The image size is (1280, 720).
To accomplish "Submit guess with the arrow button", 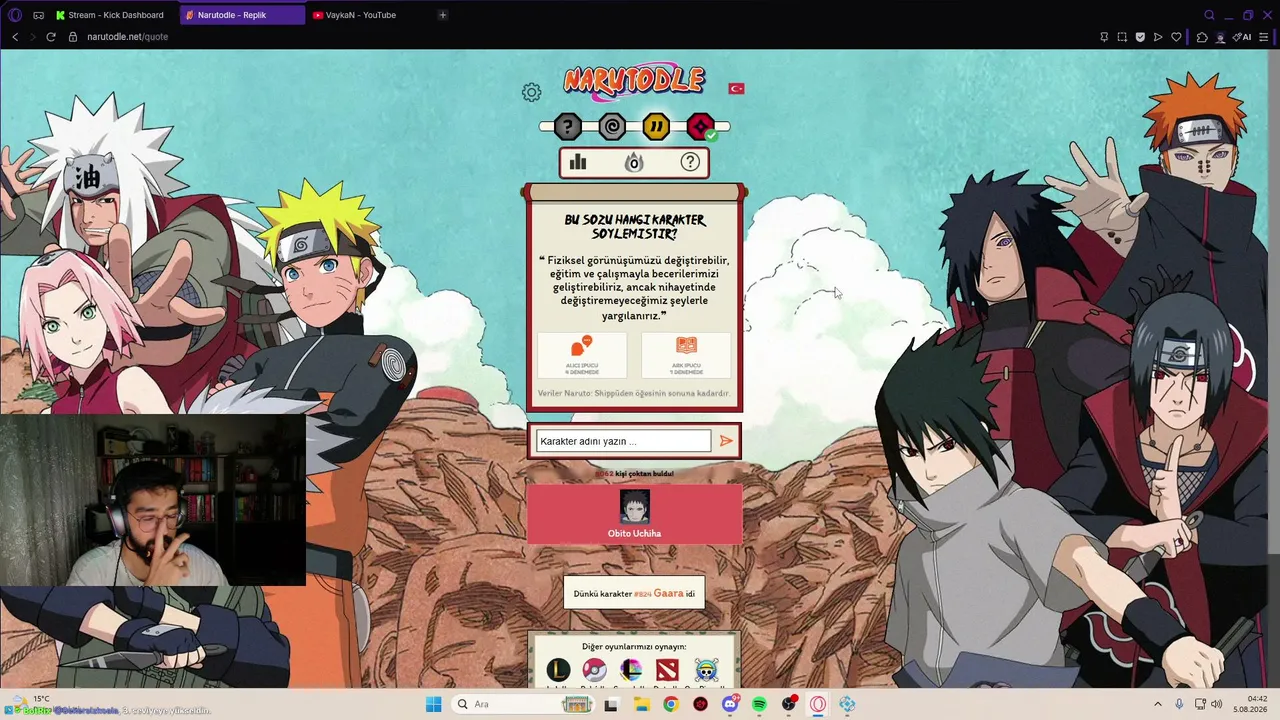I will coord(726,441).
